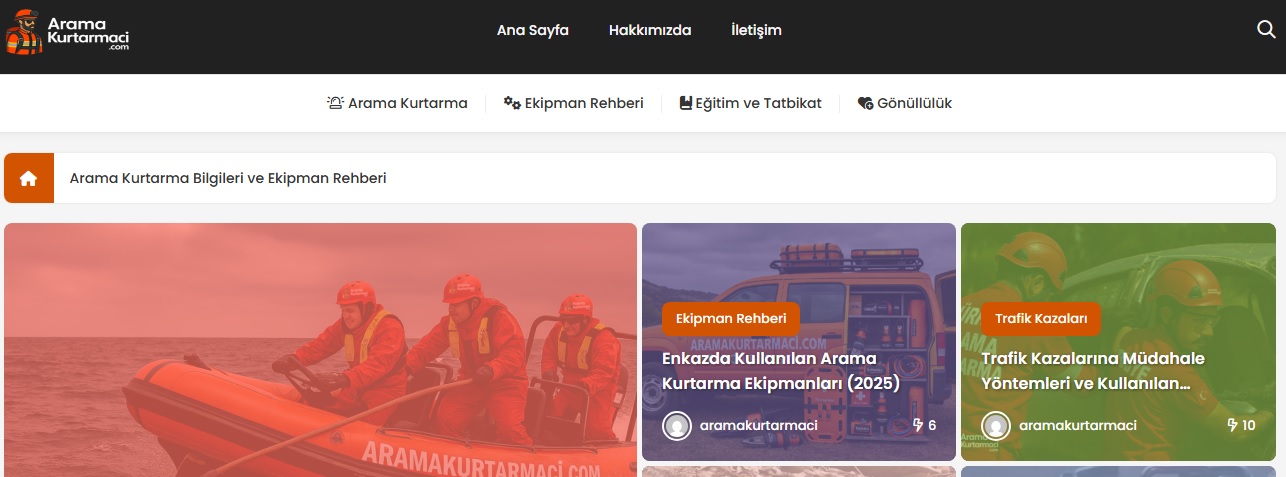1286x477 pixels.
Task: Open the search magnifier icon
Action: [1265, 30]
